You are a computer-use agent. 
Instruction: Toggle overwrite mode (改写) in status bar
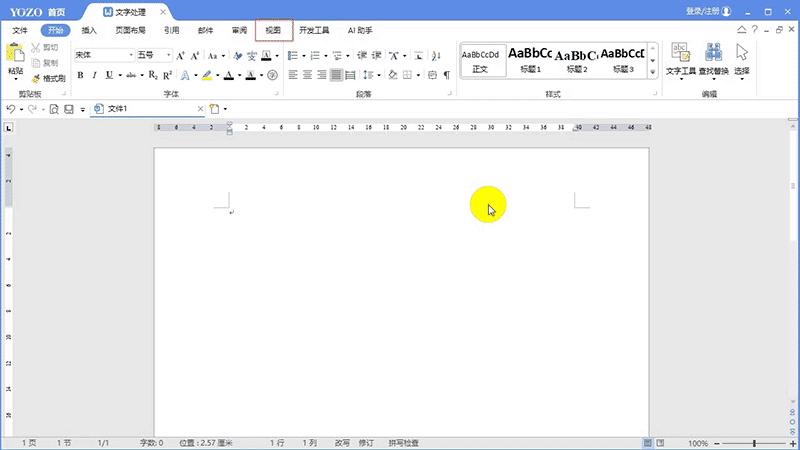[x=342, y=443]
